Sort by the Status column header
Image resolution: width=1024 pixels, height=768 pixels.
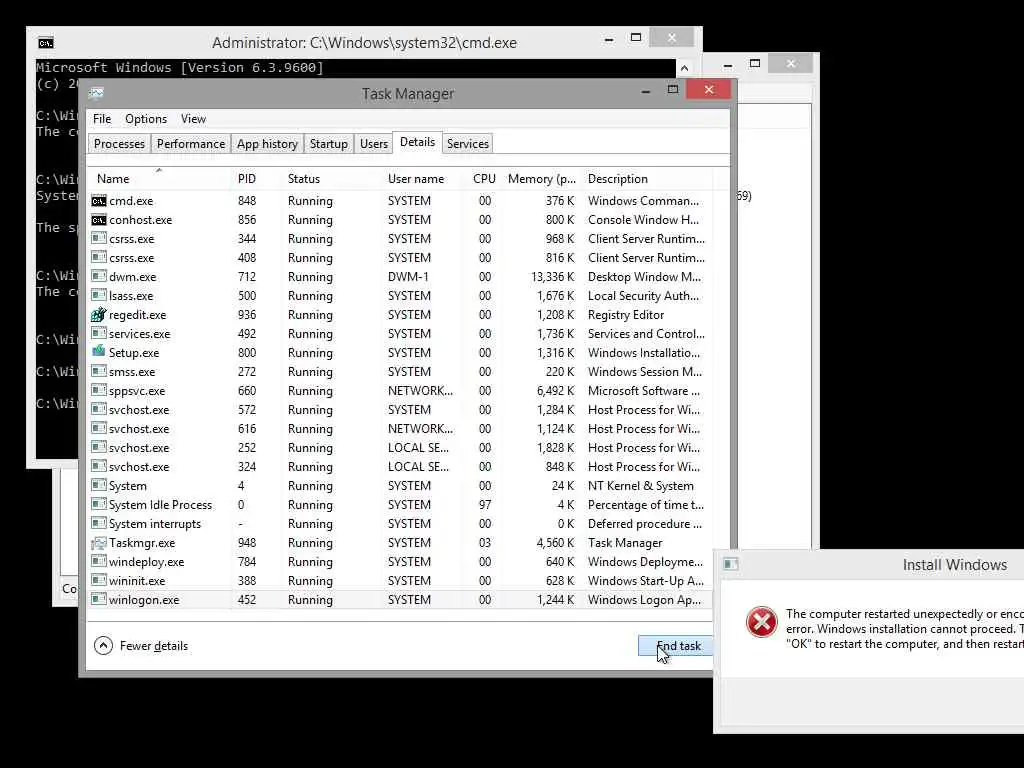332,178
